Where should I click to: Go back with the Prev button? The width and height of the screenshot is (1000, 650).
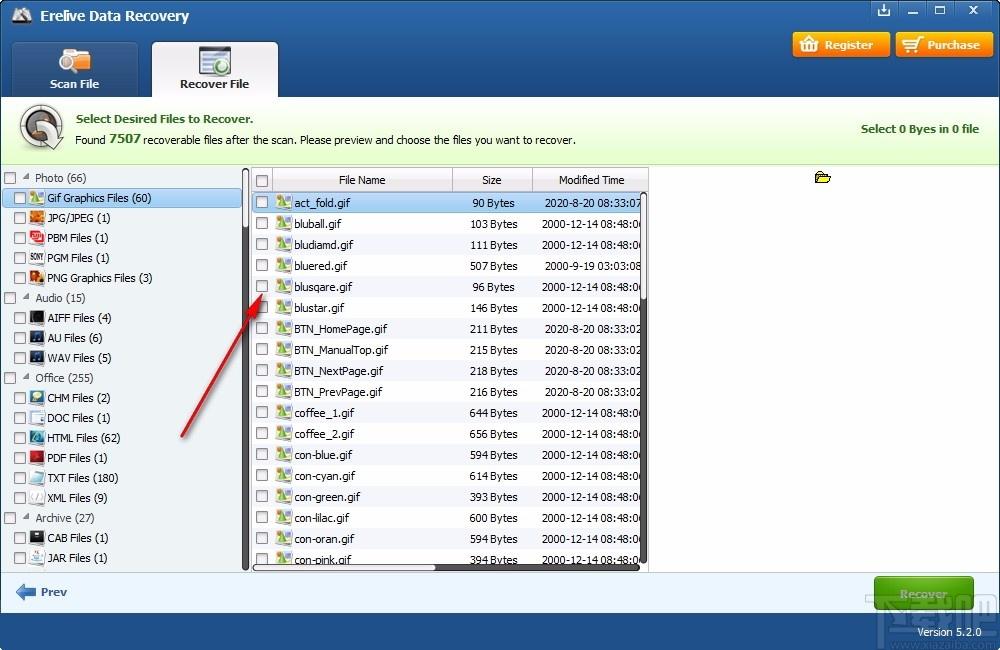tap(41, 592)
